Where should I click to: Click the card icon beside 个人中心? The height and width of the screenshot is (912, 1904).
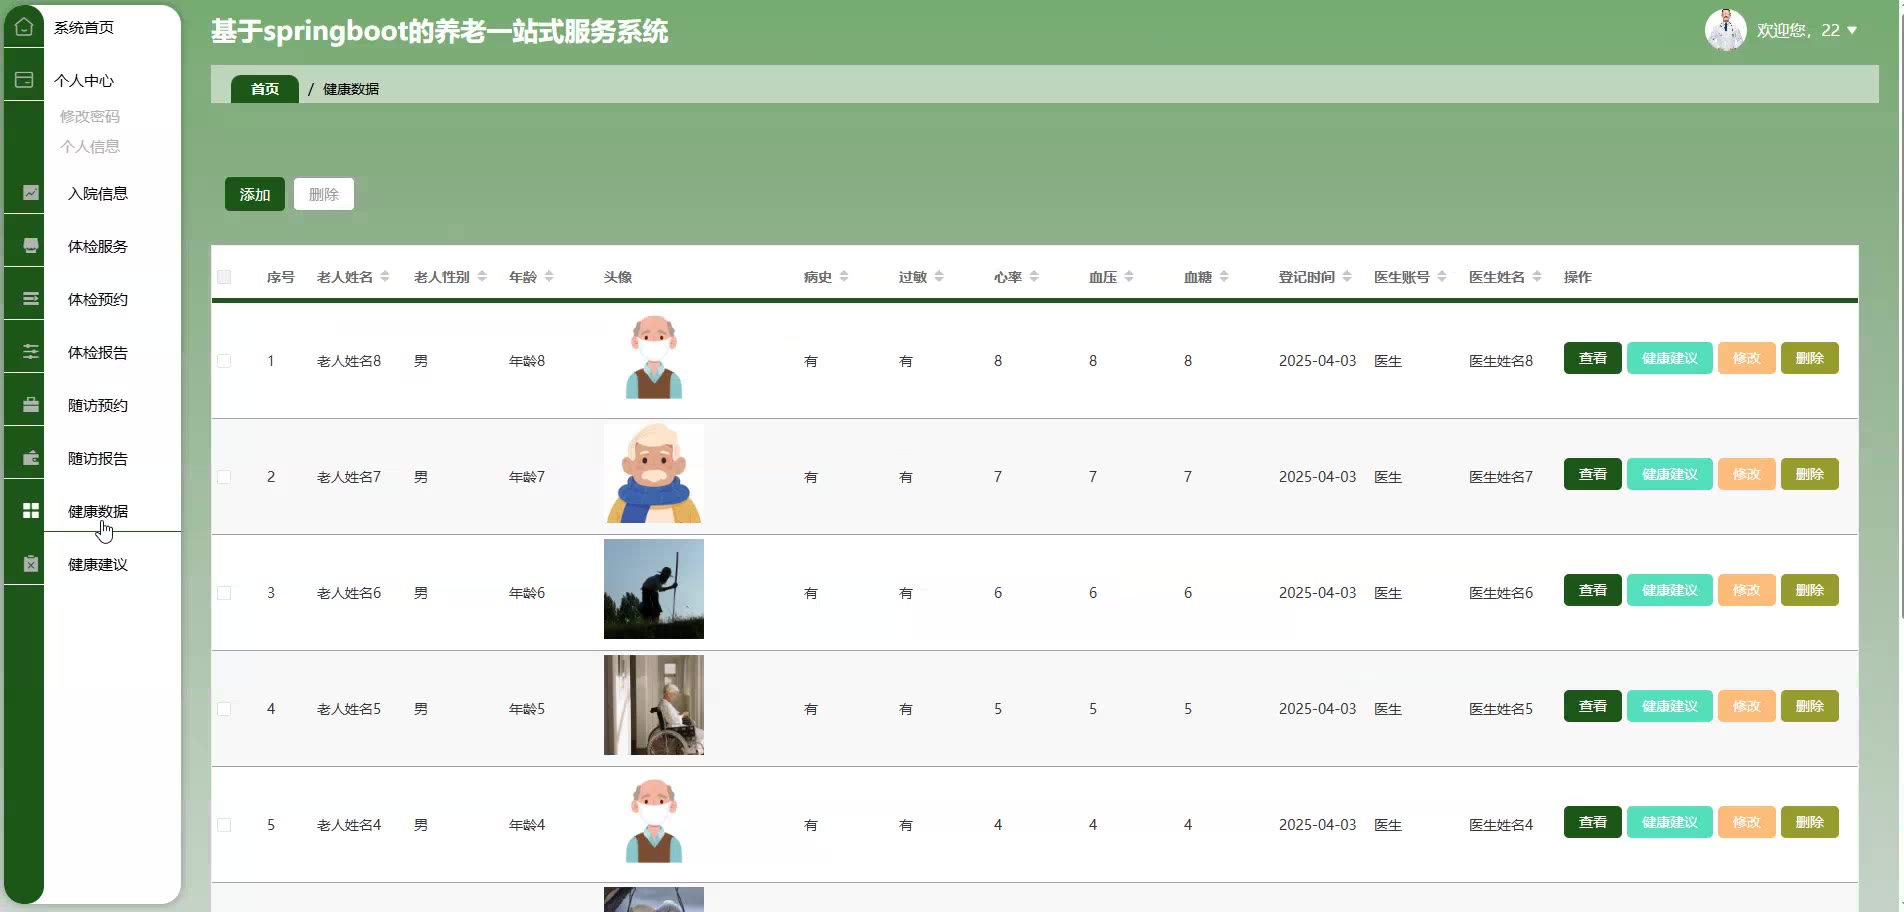(x=24, y=80)
